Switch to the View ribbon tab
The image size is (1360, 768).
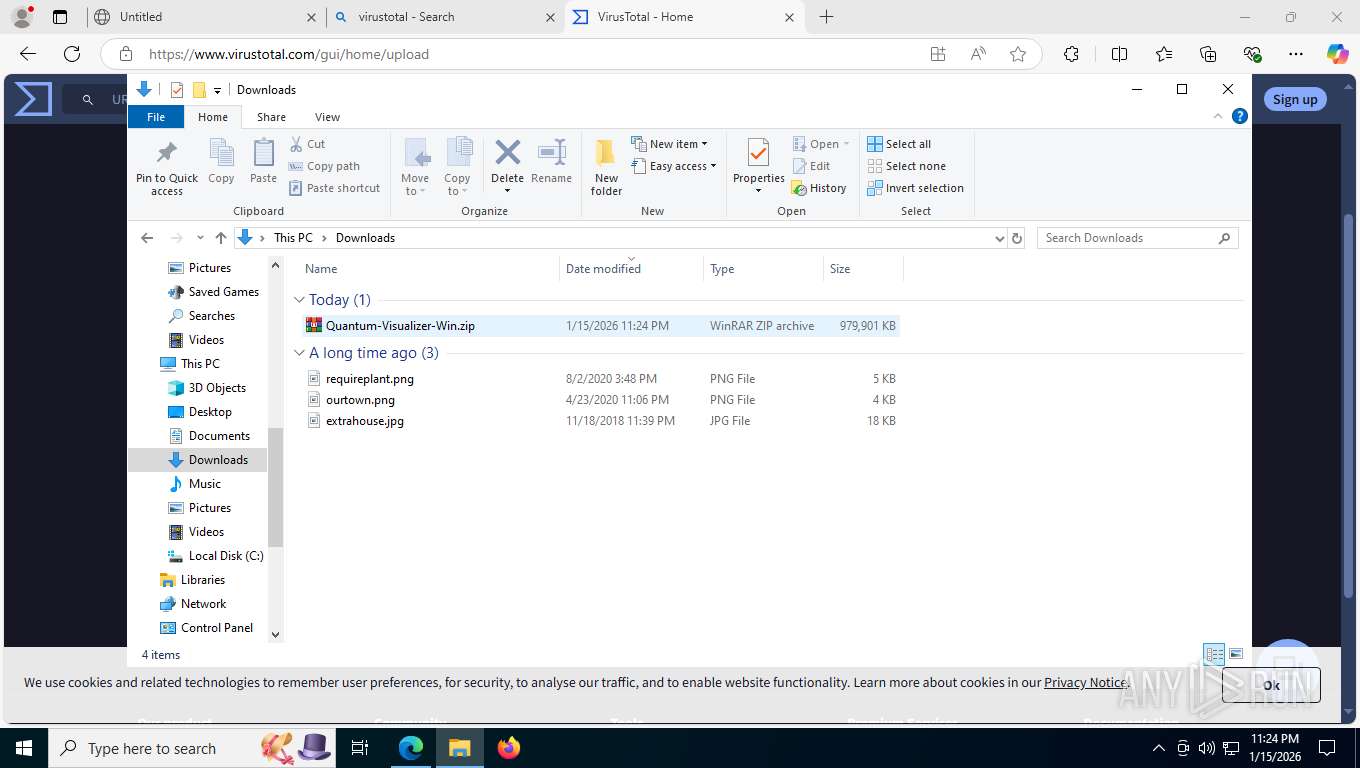coord(327,117)
